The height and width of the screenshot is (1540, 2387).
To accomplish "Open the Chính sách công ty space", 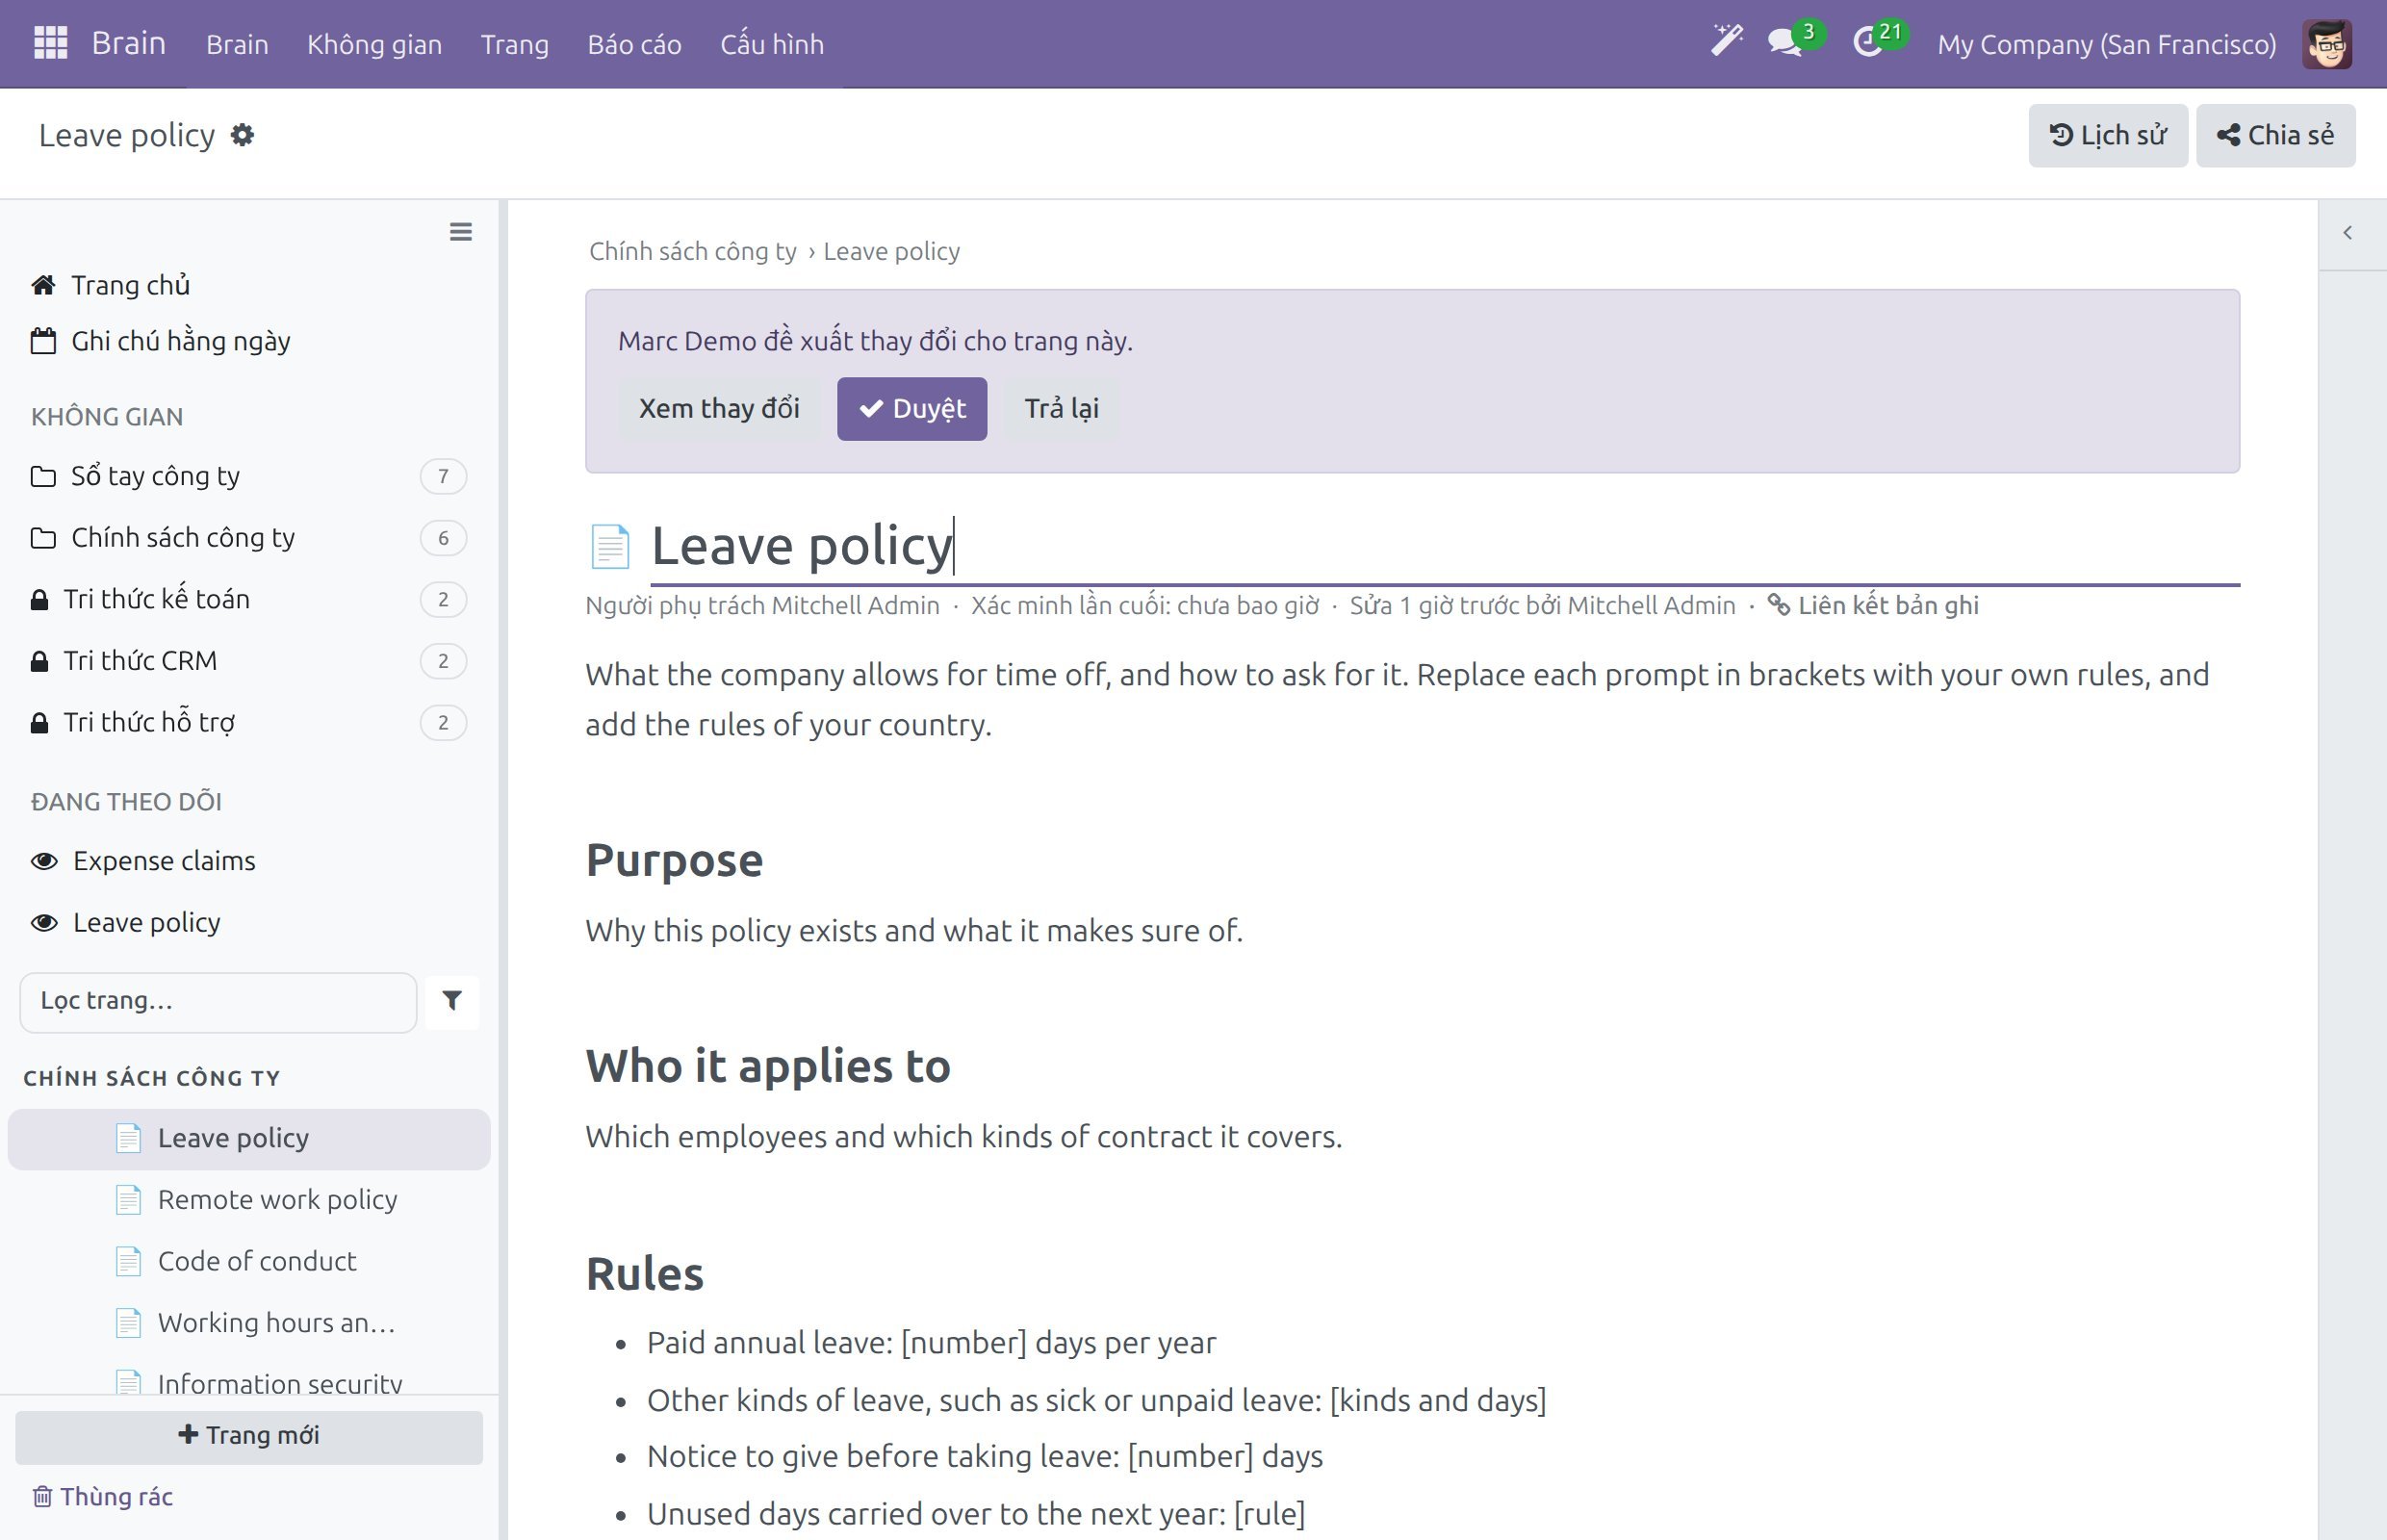I will coord(248,538).
